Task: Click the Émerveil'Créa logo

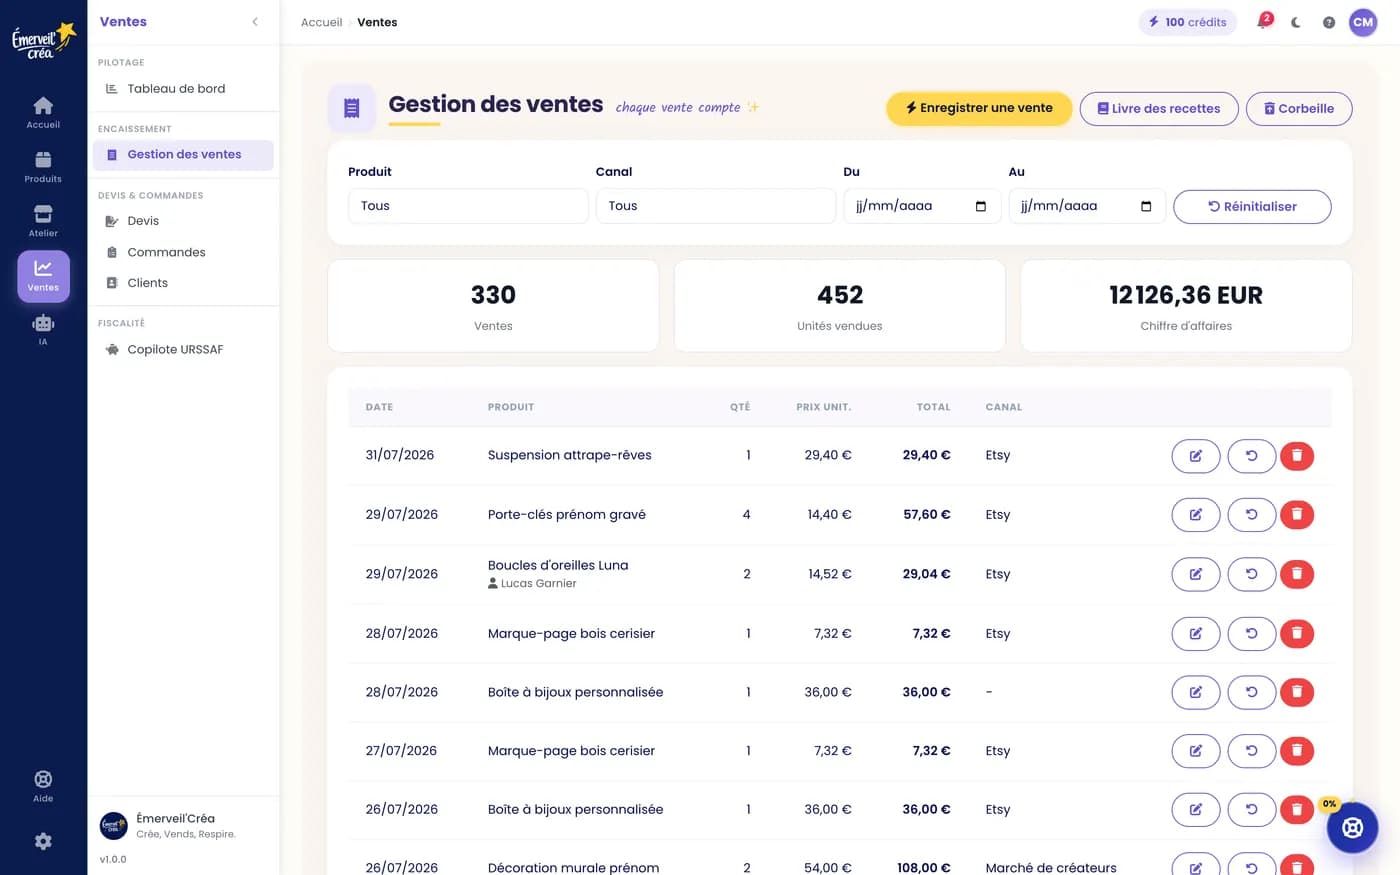Action: (43, 41)
